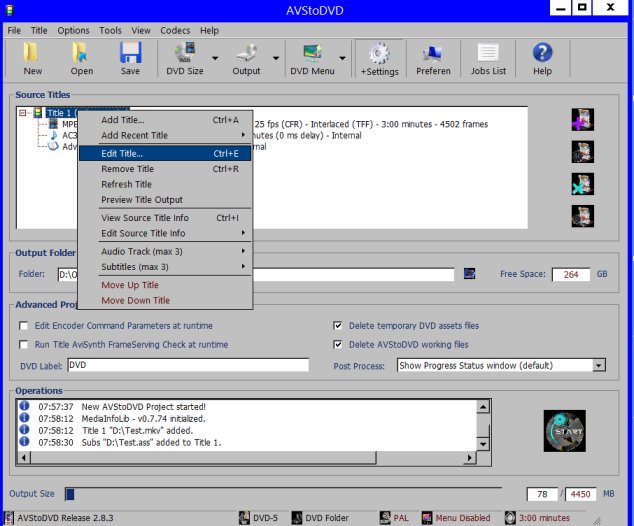Enable Run Title AviSynth FrameServing Check
The image size is (634, 526).
[23, 344]
